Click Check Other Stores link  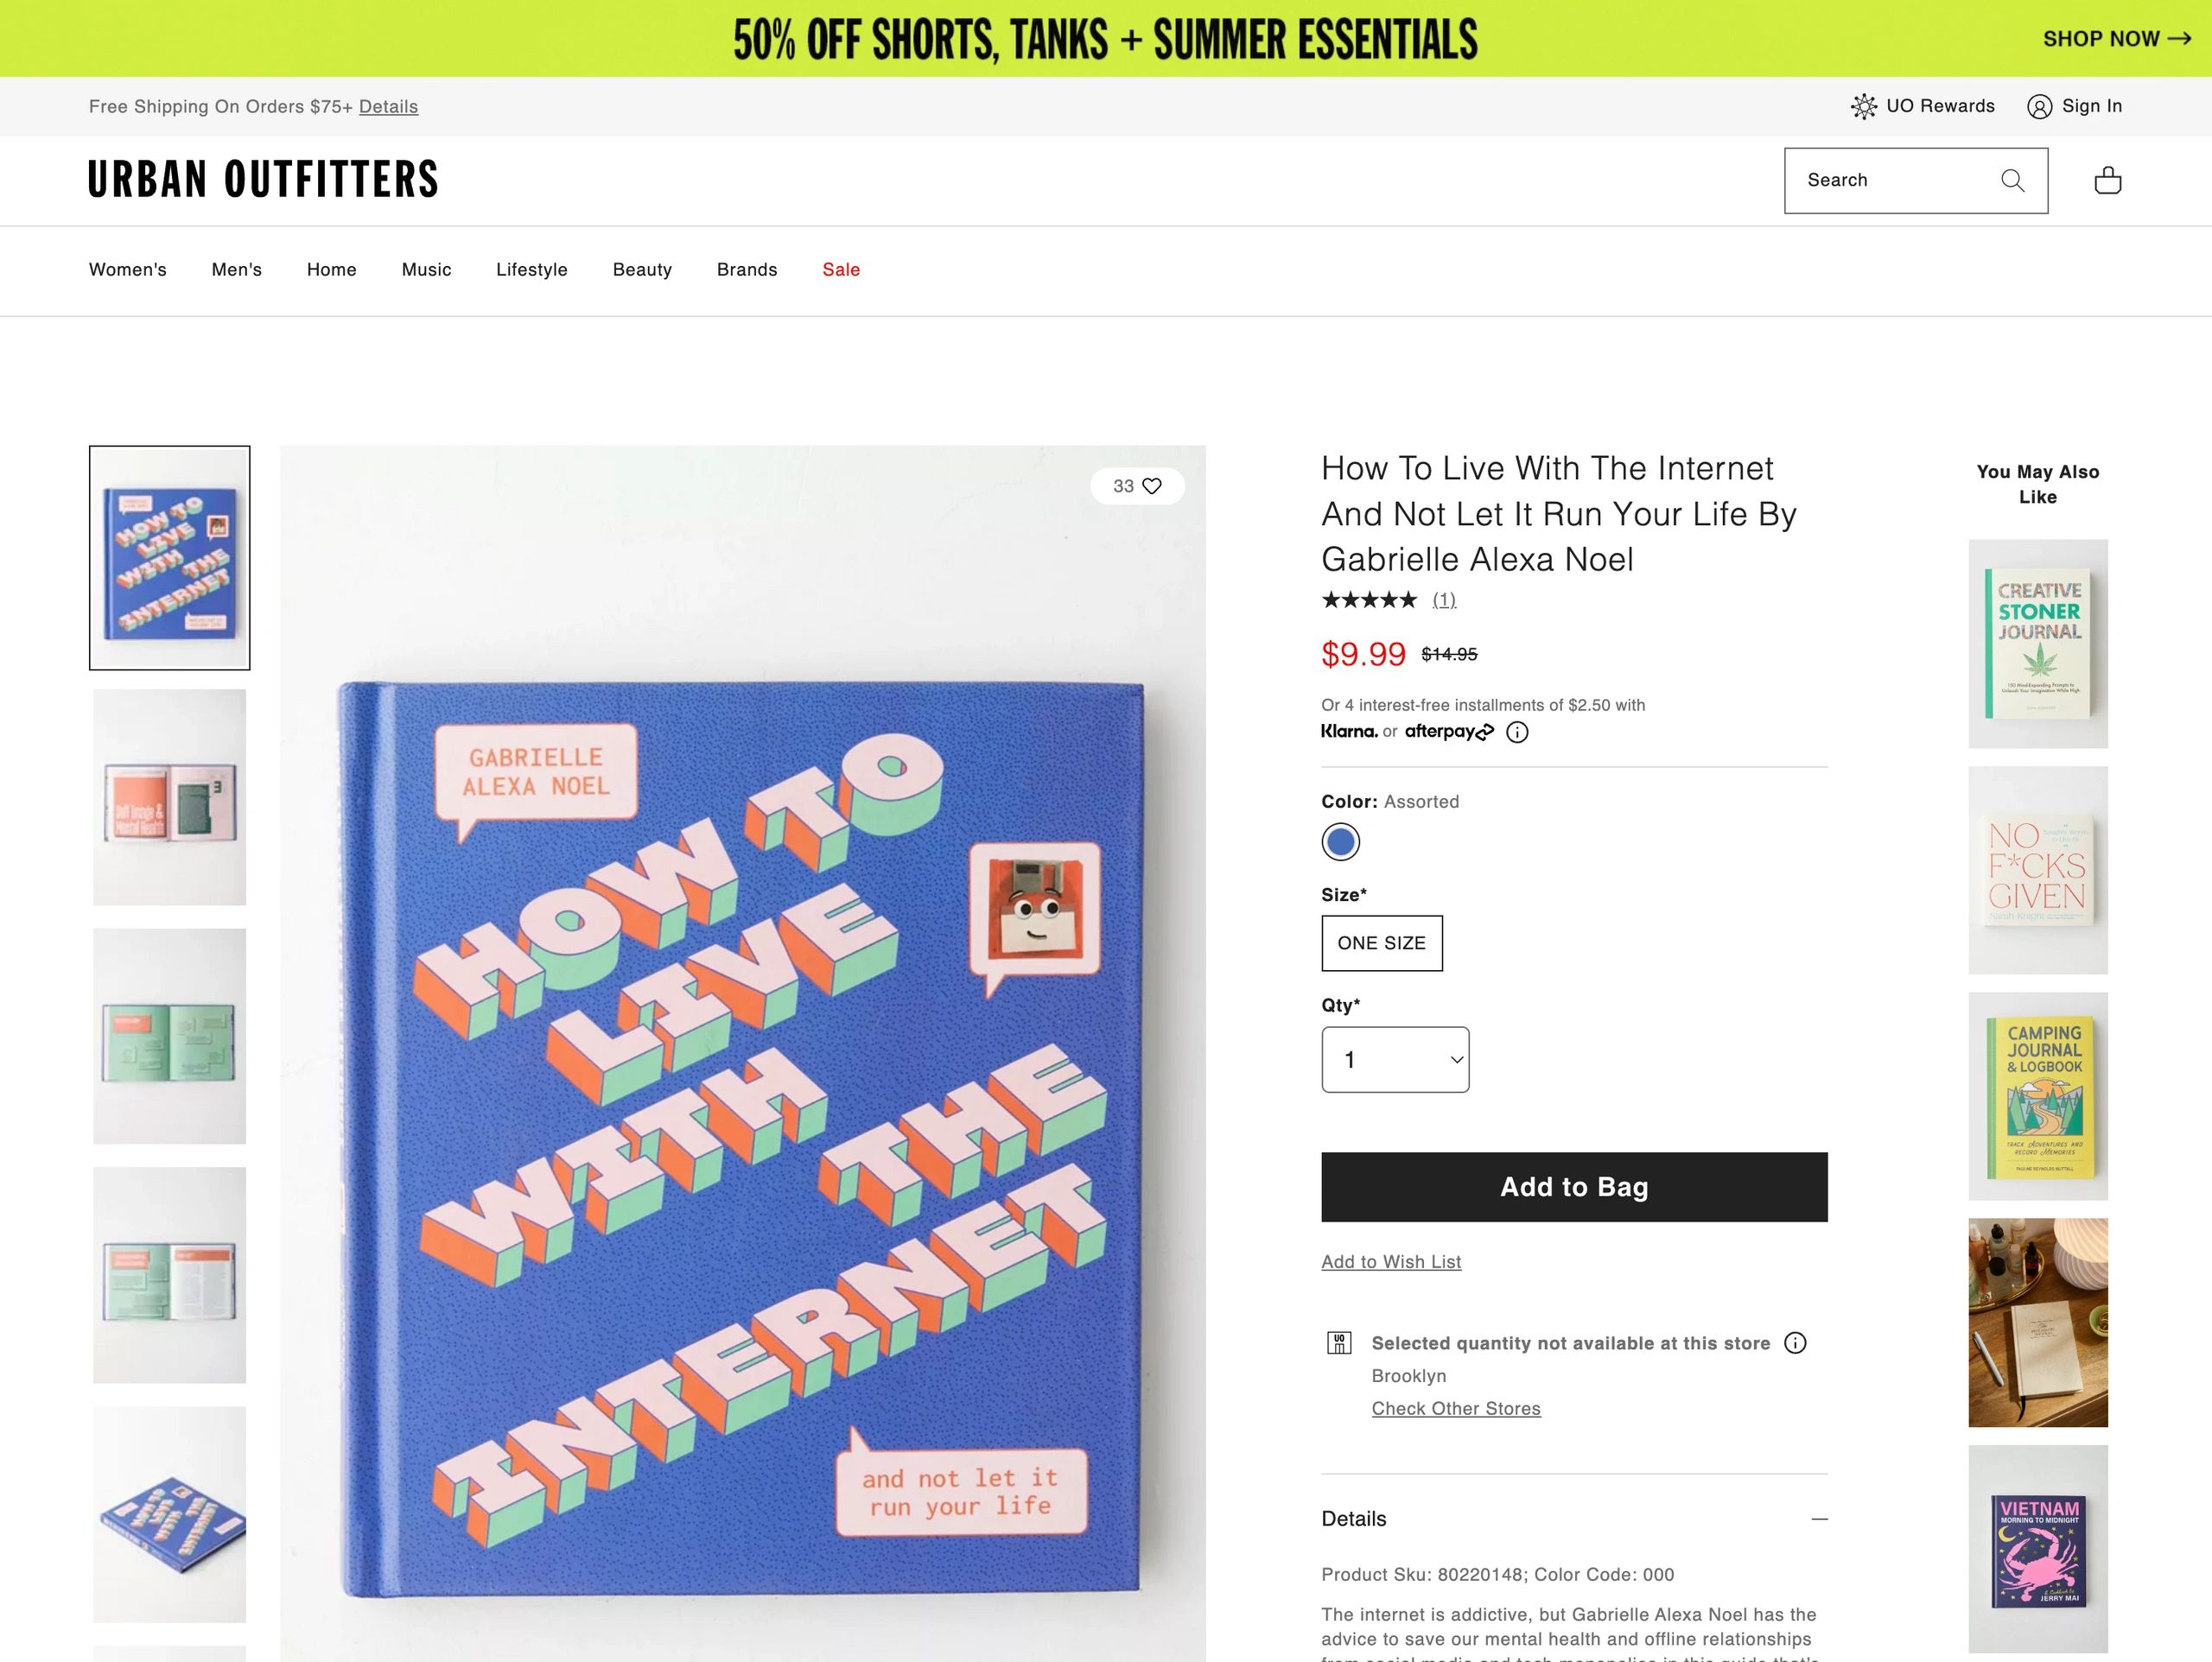pyautogui.click(x=1456, y=1408)
